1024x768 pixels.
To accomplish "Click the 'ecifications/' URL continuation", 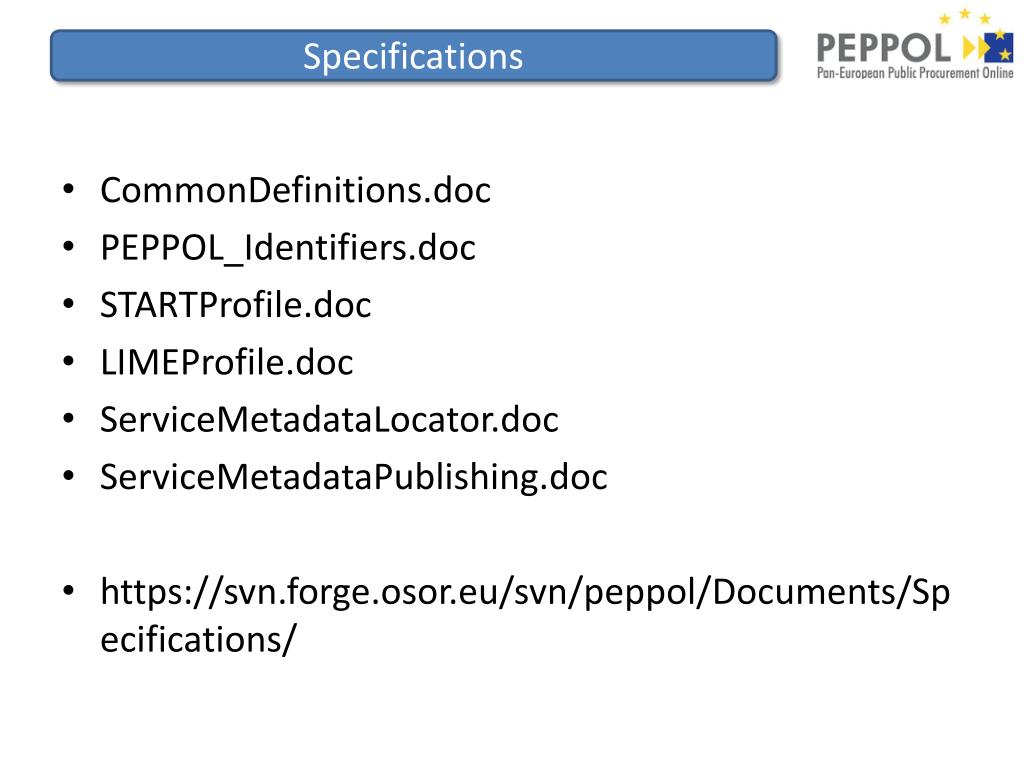I will [x=198, y=639].
